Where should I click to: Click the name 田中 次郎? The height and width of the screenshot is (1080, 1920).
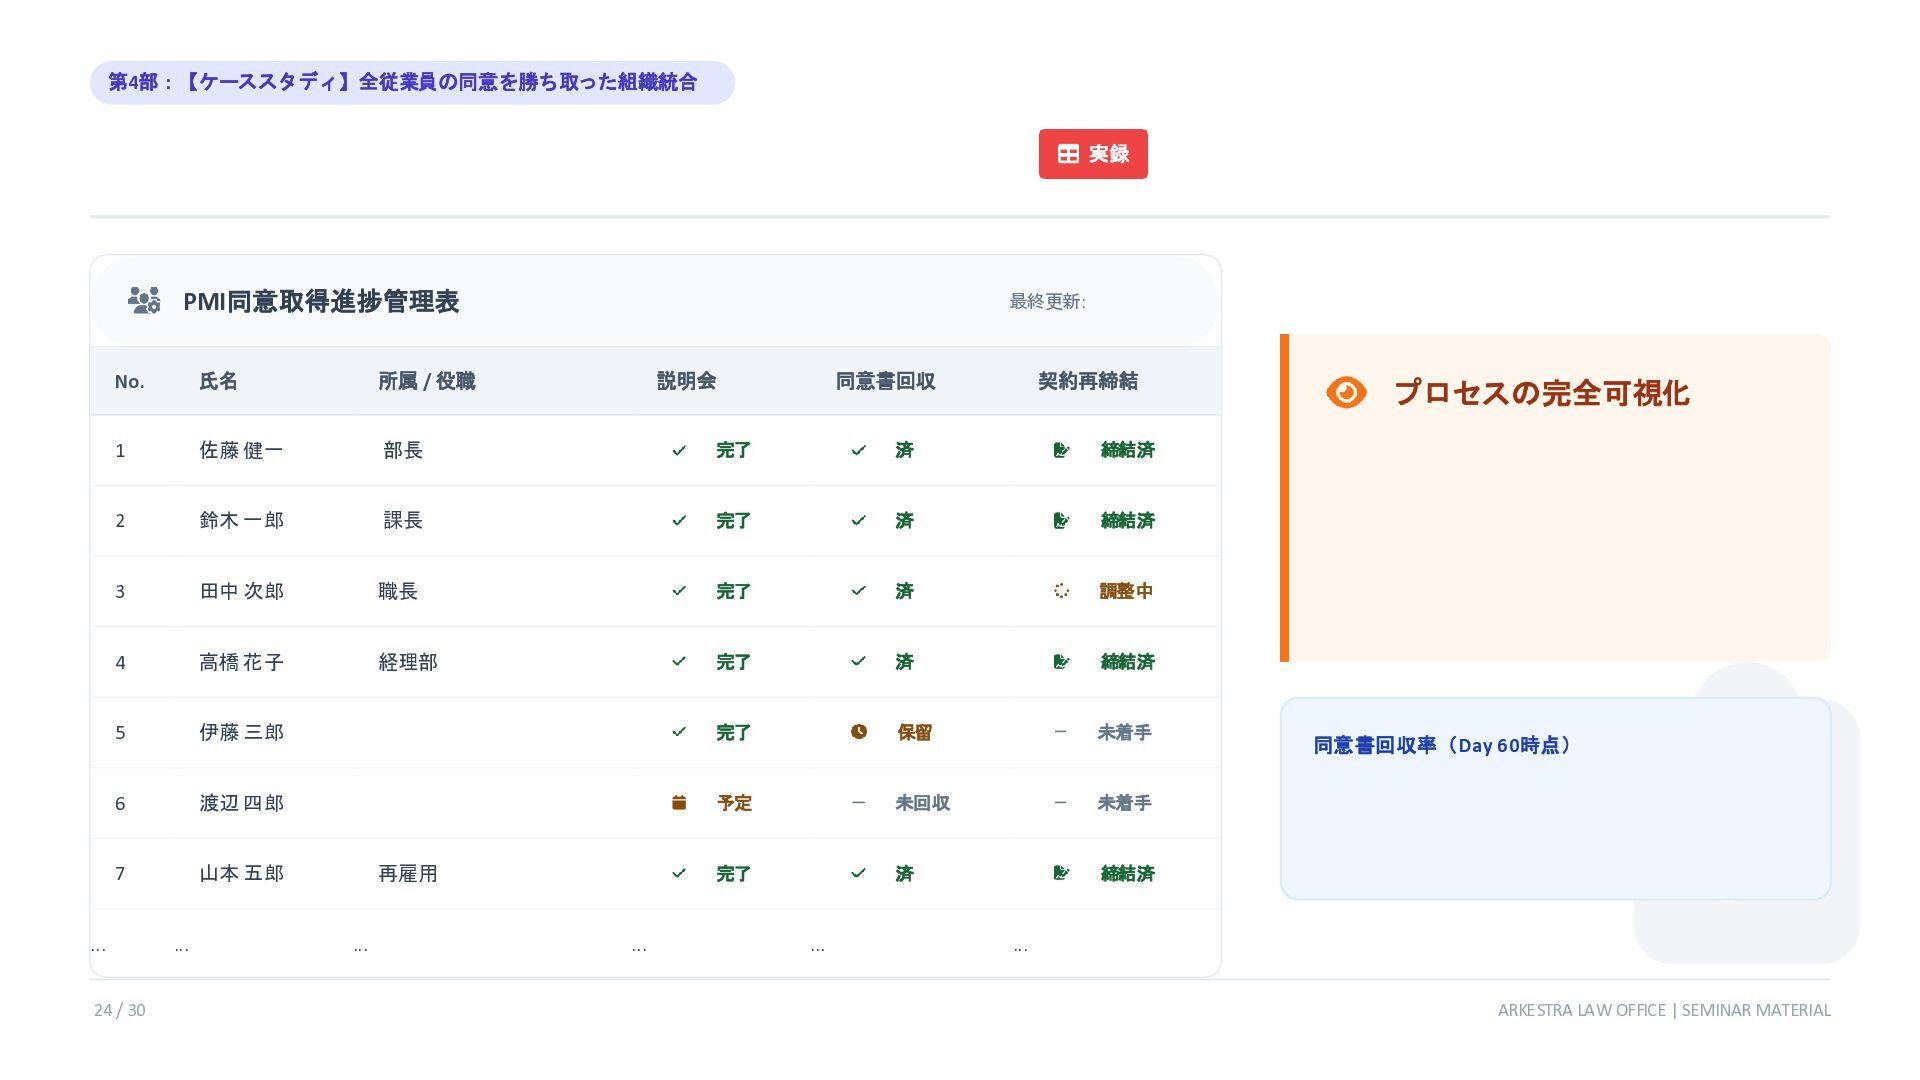pyautogui.click(x=241, y=591)
